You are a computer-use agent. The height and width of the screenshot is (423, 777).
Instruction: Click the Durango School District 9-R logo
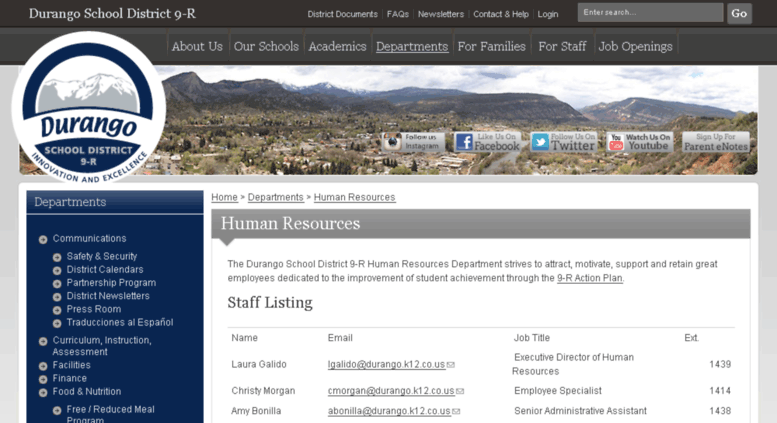pyautogui.click(x=89, y=107)
